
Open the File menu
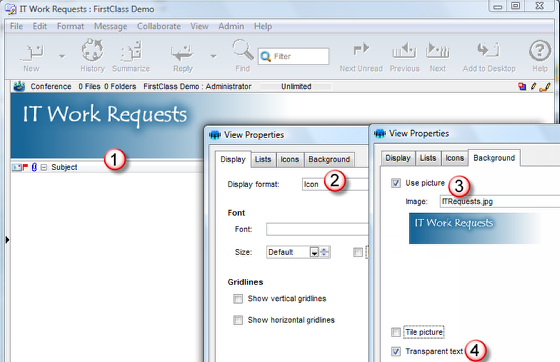click(16, 26)
